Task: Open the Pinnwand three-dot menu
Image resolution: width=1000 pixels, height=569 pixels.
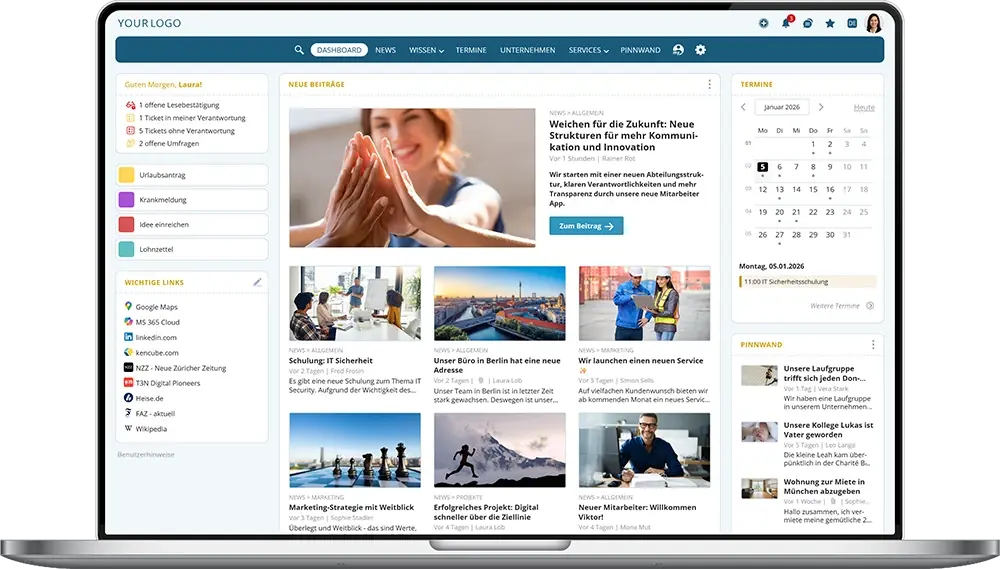Action: point(873,344)
